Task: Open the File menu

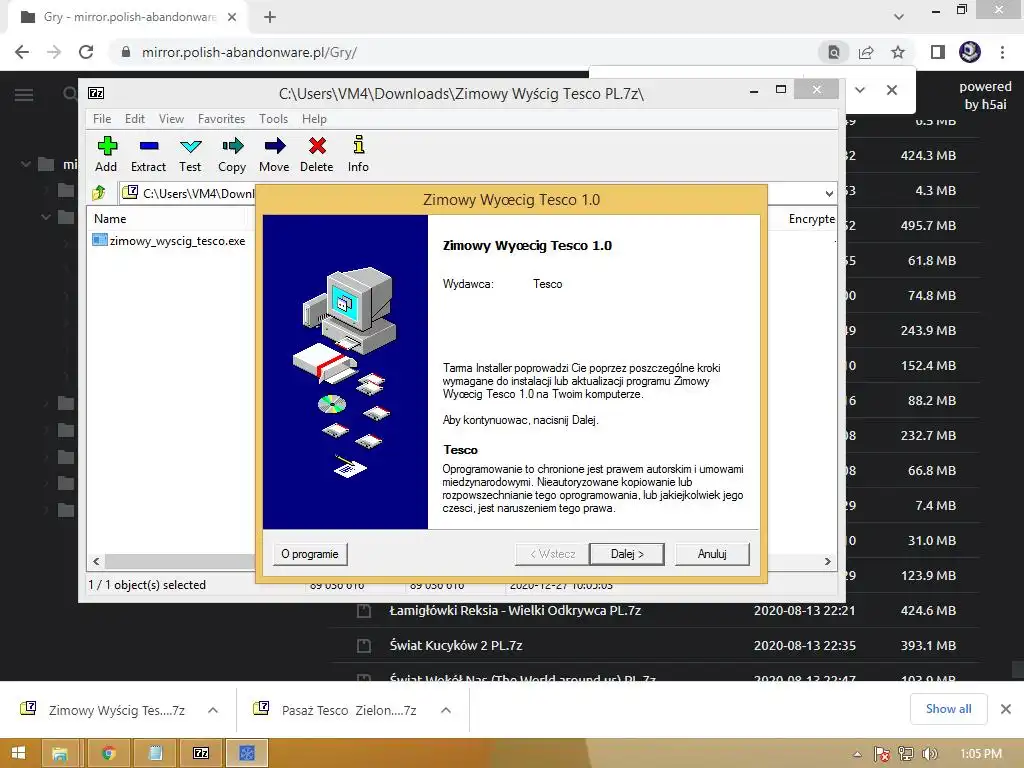Action: [x=102, y=119]
